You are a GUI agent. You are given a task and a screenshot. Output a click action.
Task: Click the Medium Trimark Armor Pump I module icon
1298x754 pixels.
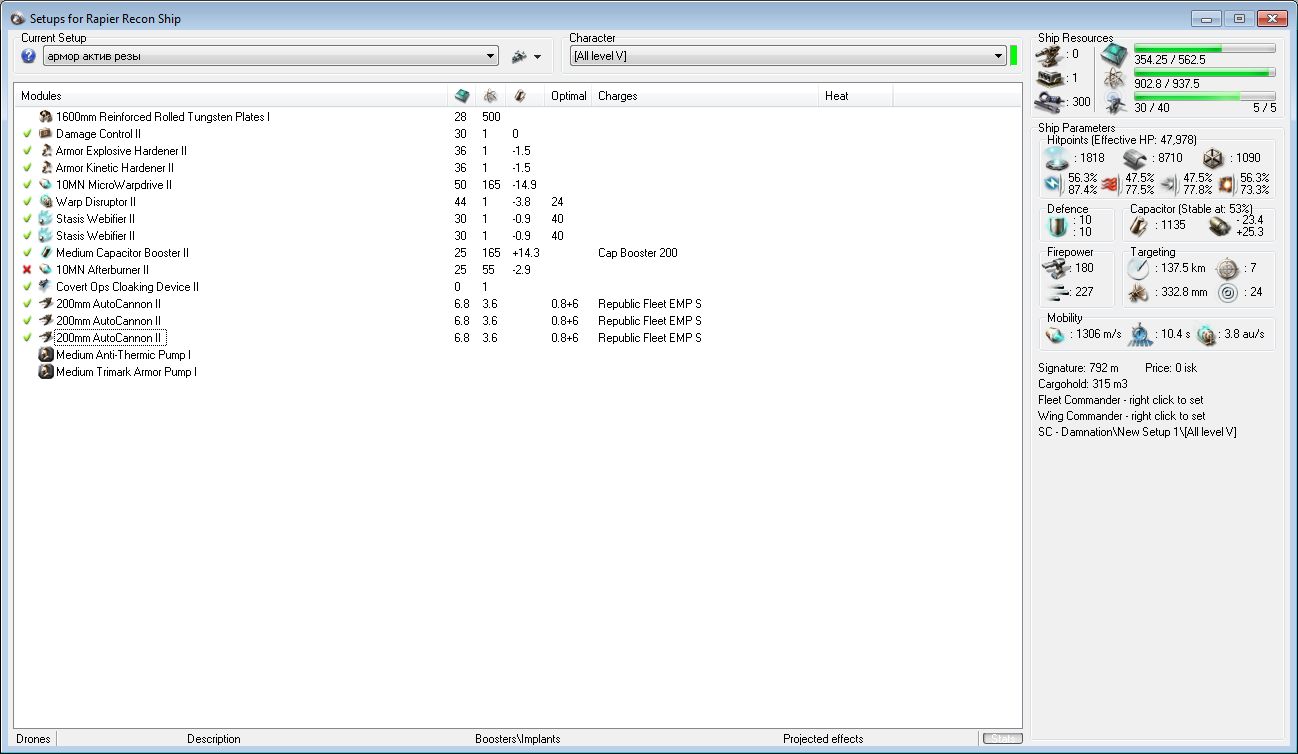click(x=45, y=372)
